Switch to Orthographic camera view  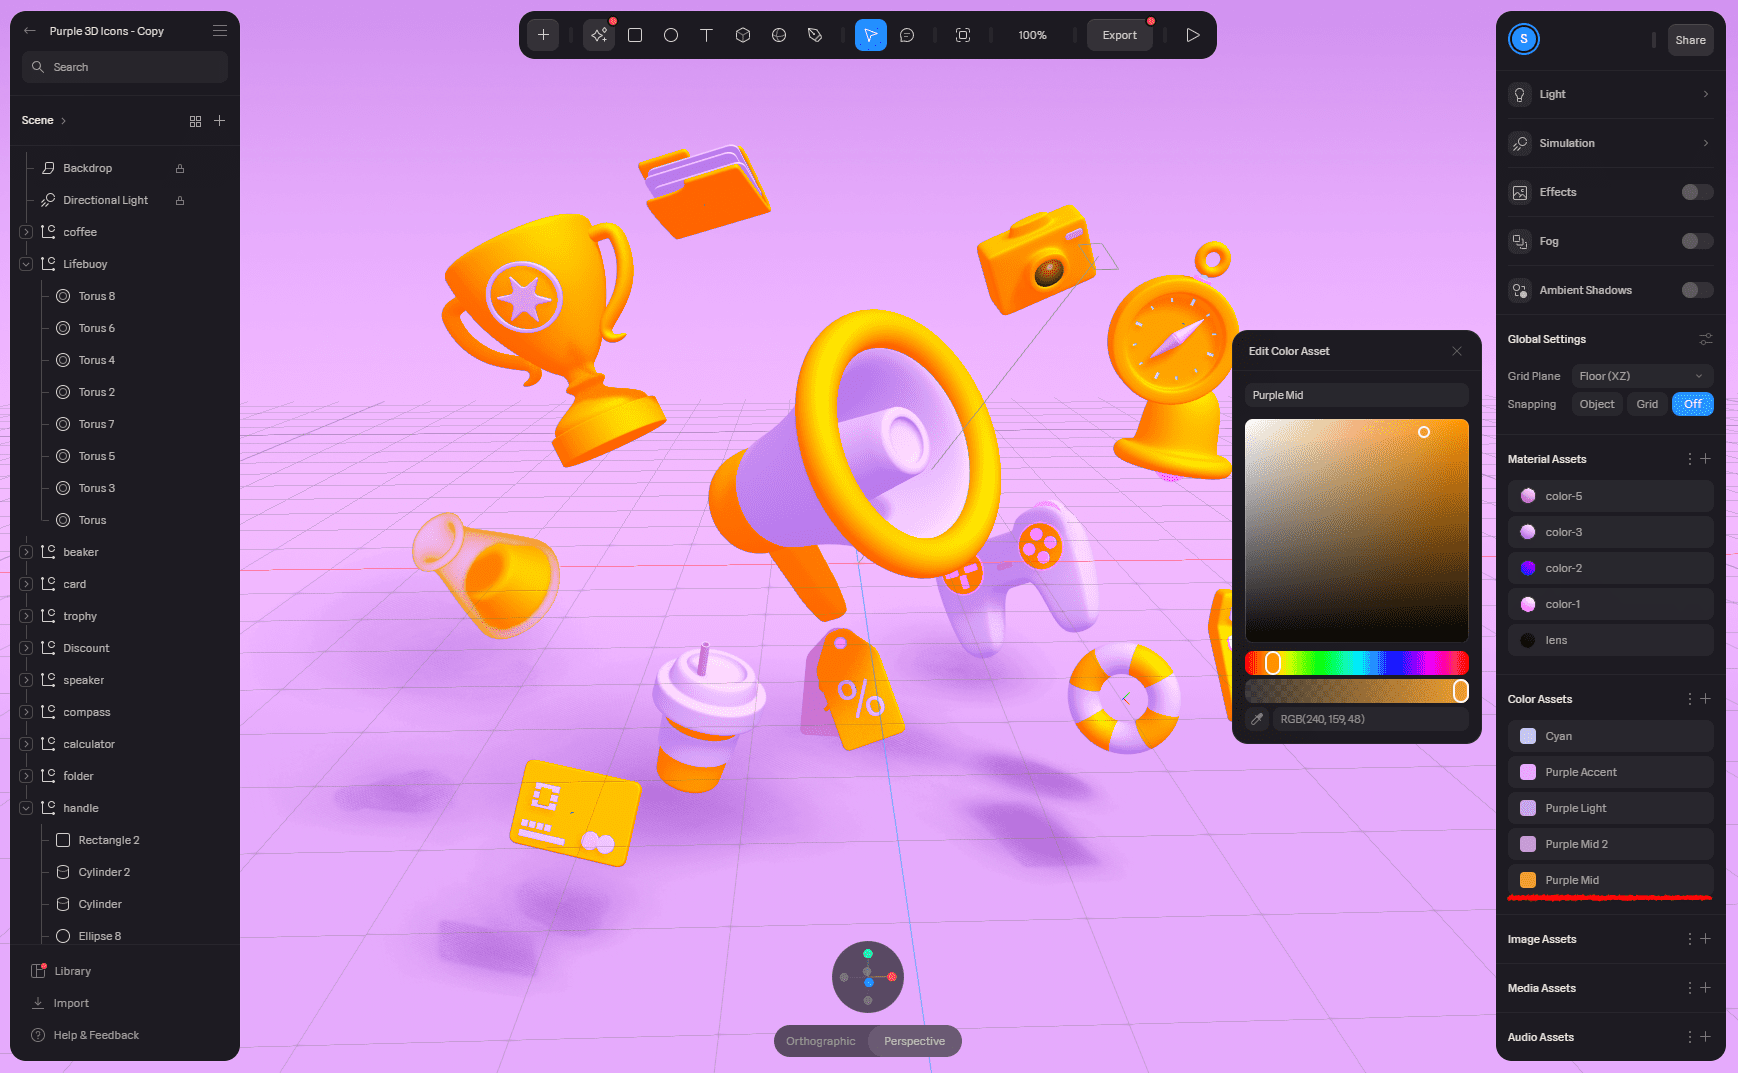(821, 1041)
